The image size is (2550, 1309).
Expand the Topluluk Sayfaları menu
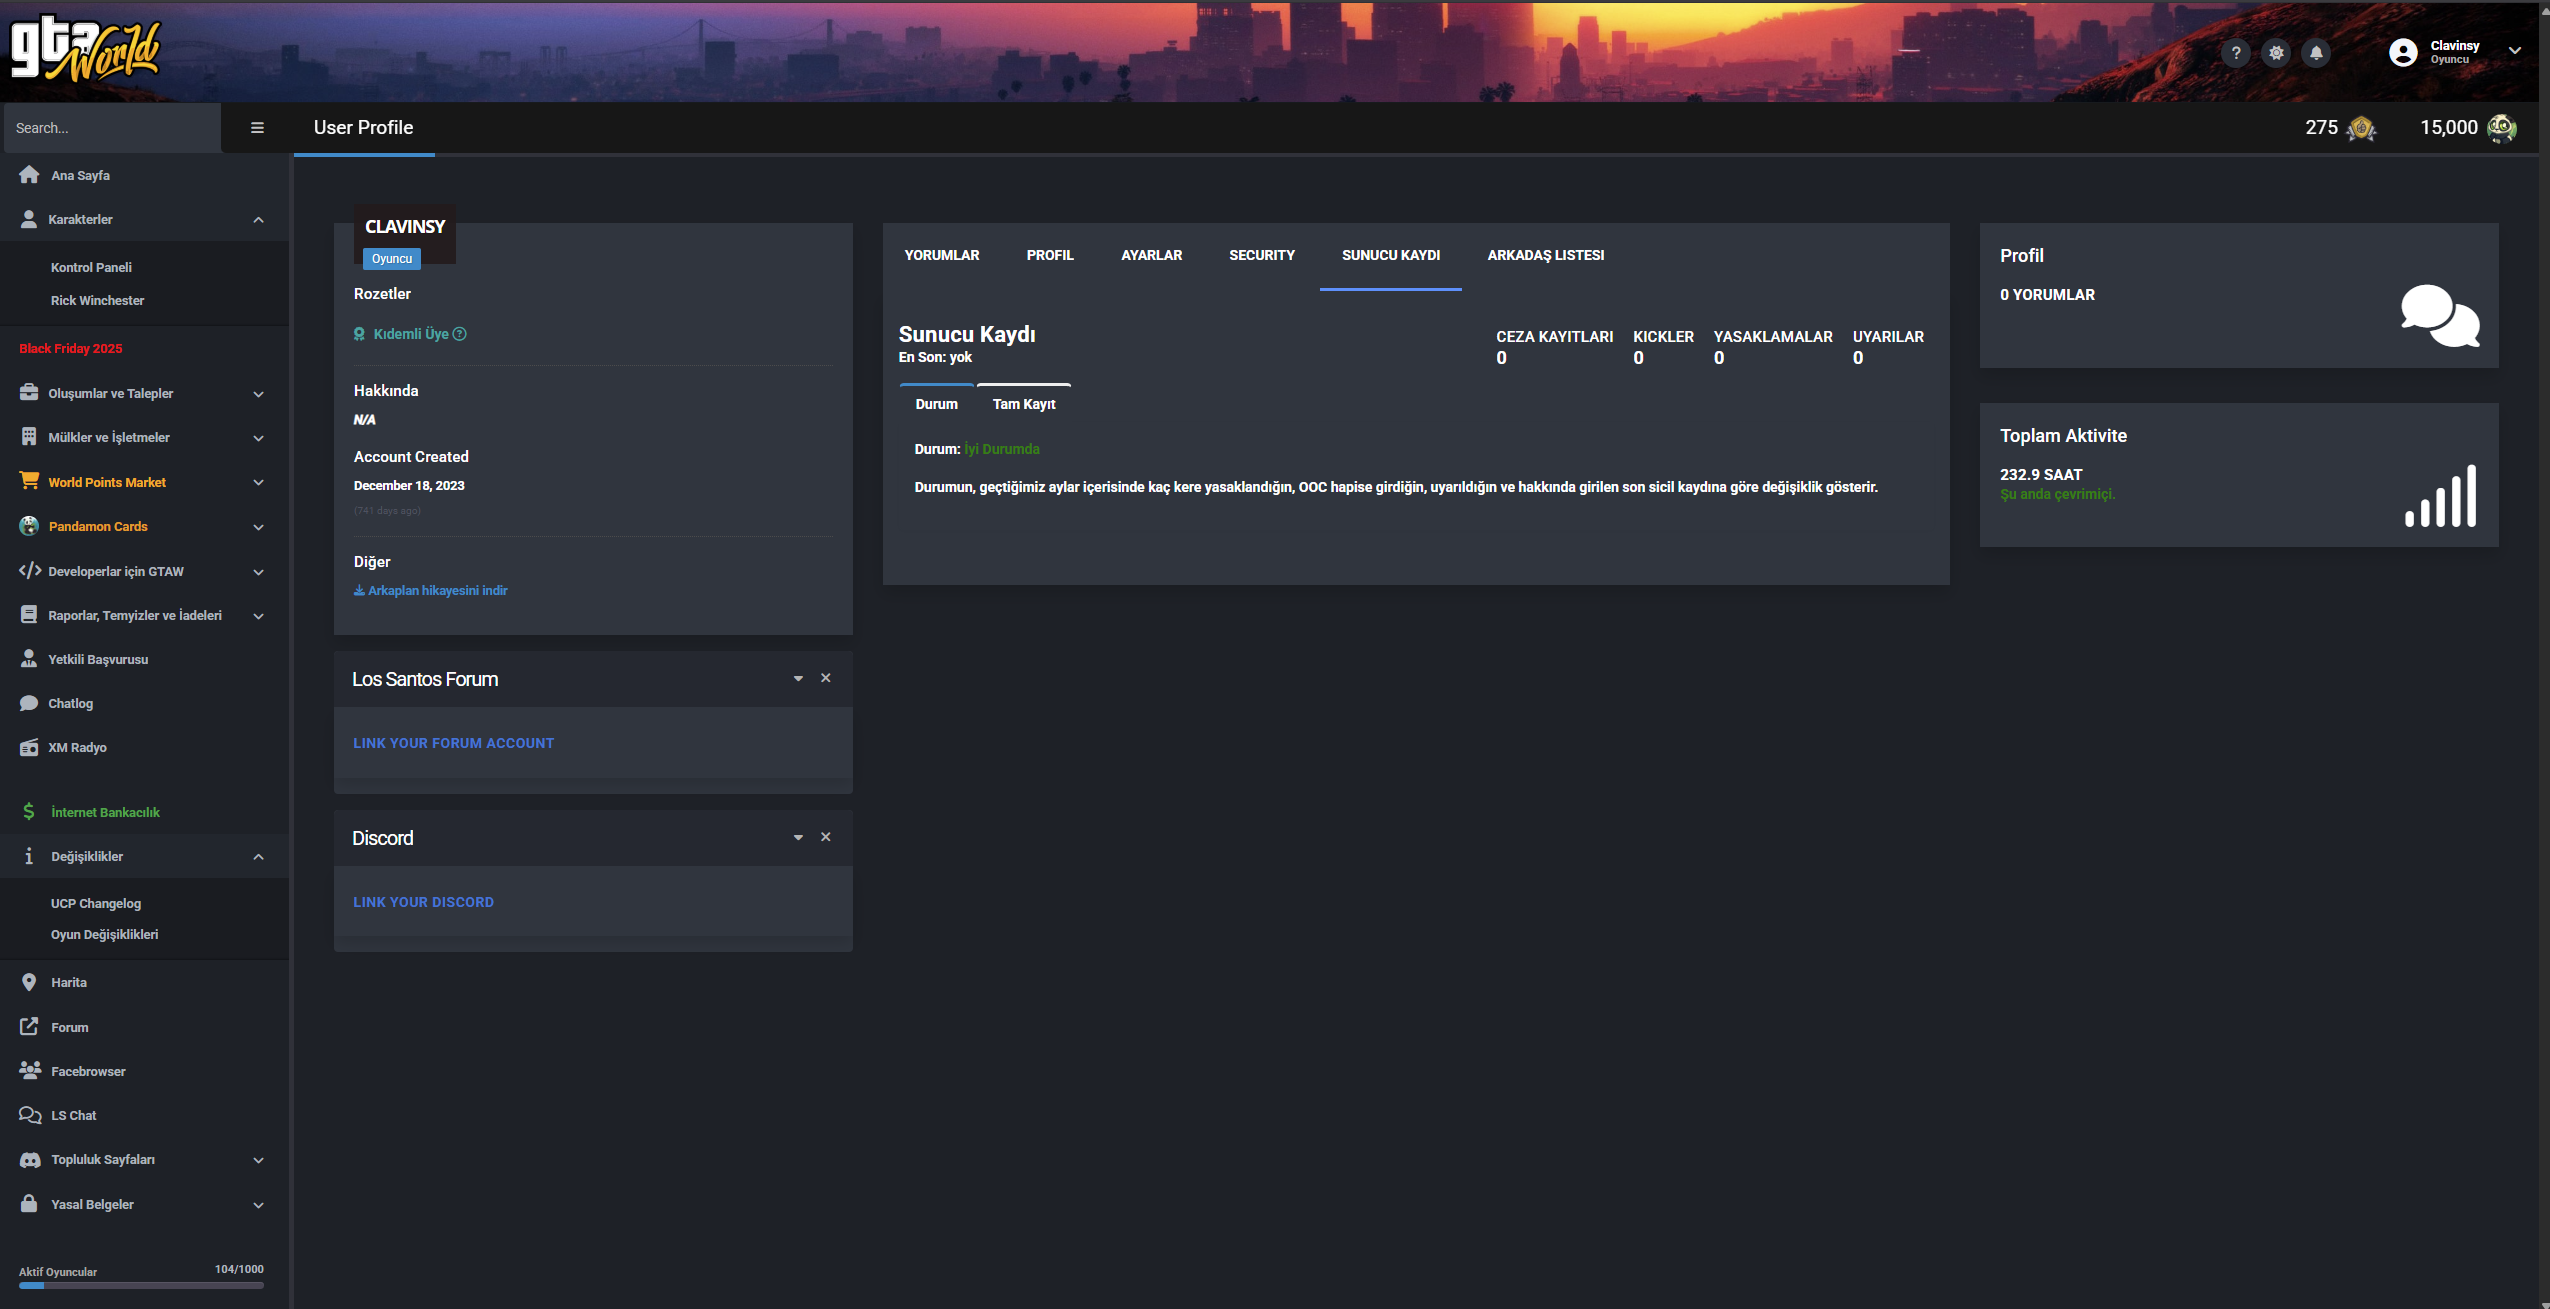pyautogui.click(x=259, y=1160)
